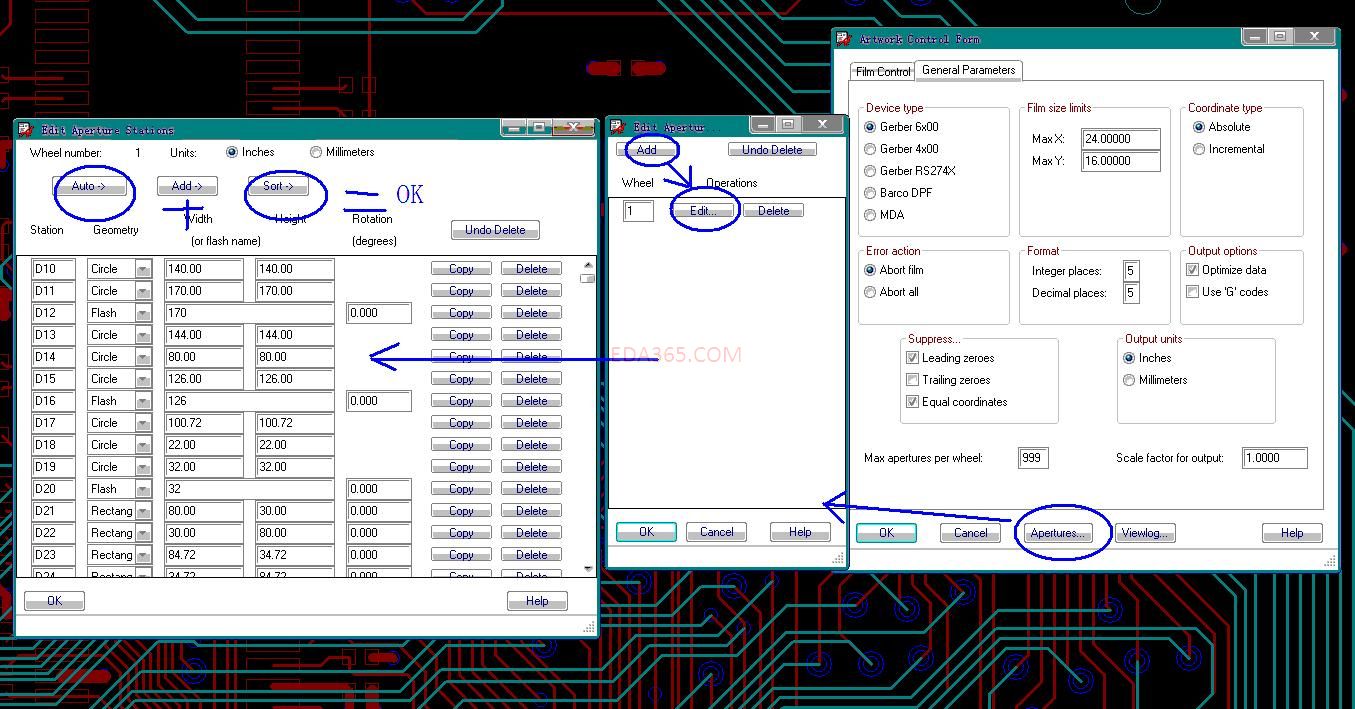Click Edit for wheel 1

click(x=703, y=211)
